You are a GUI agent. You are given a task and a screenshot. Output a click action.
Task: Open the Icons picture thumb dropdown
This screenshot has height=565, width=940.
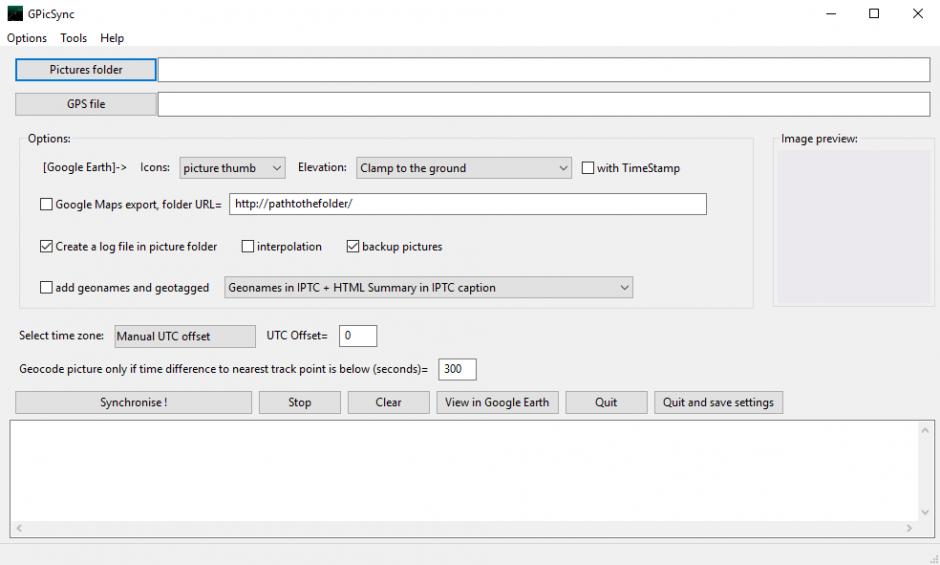pos(232,168)
